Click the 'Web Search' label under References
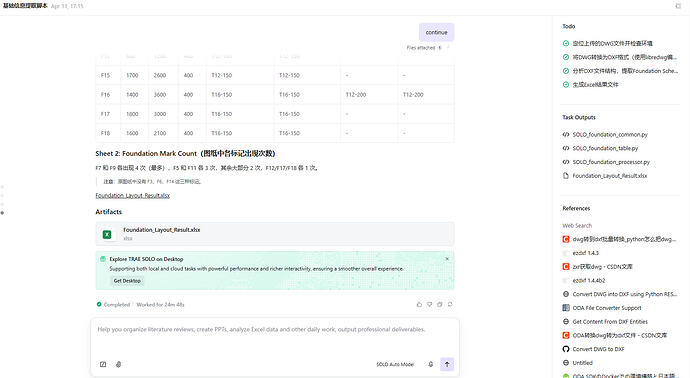The image size is (690, 378). pyautogui.click(x=577, y=225)
